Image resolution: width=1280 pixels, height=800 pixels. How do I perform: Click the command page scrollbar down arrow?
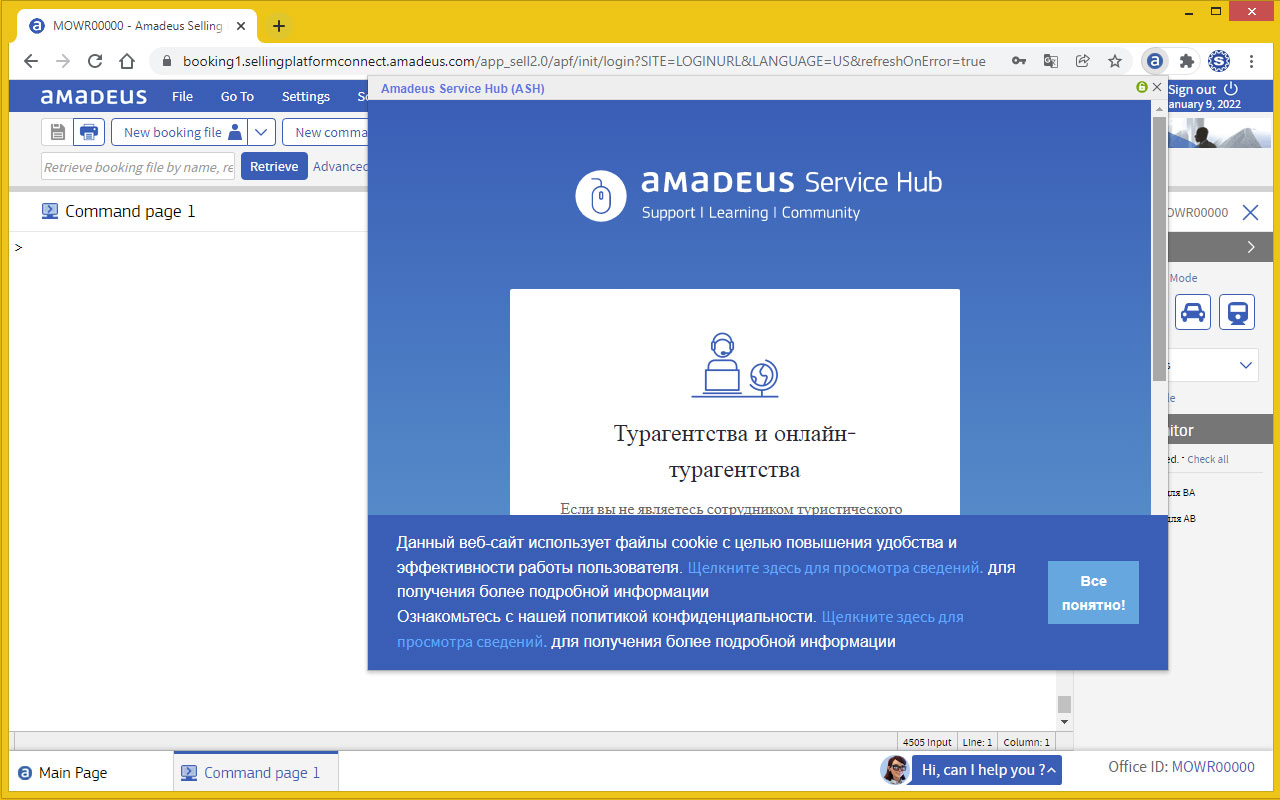coord(1064,722)
